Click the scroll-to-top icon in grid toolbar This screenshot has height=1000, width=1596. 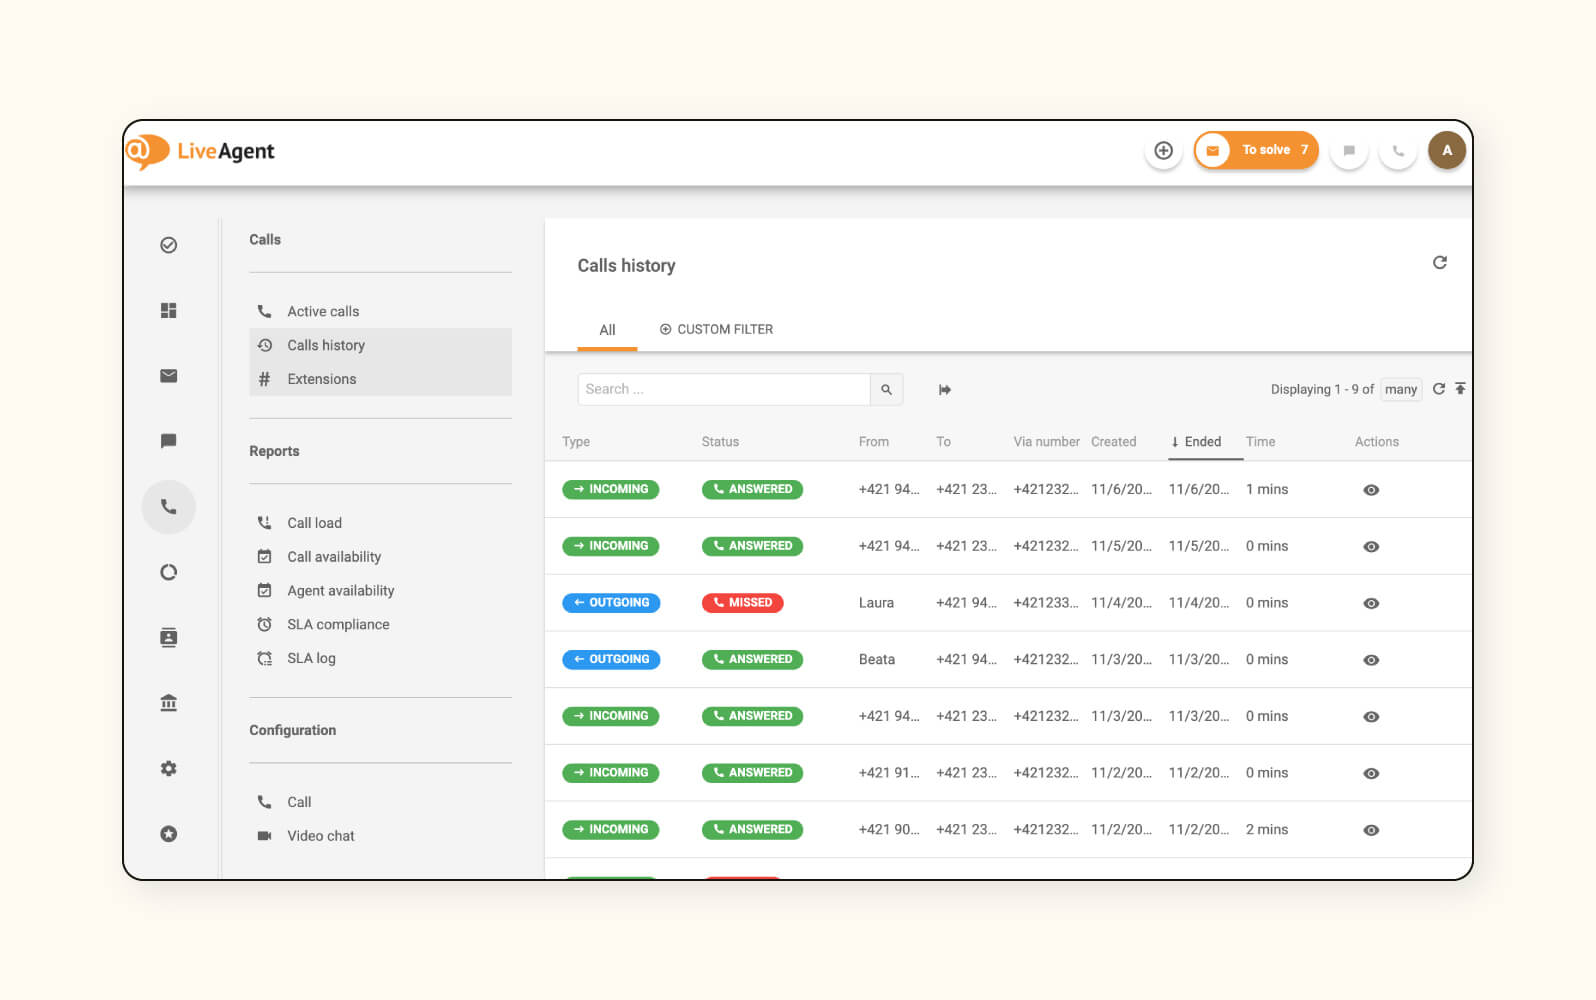click(x=1460, y=388)
